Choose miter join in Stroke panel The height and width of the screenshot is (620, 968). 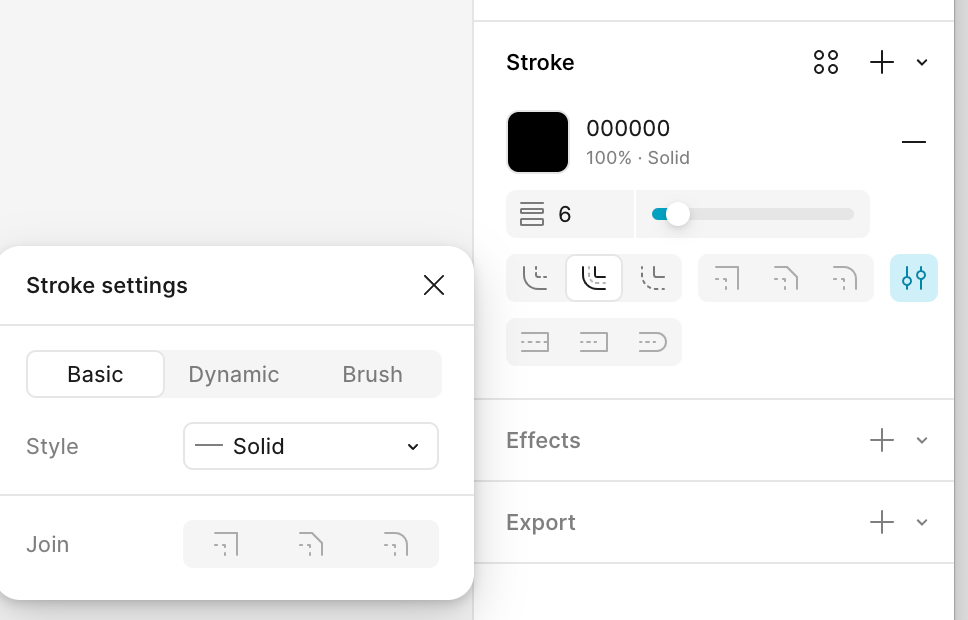click(727, 278)
